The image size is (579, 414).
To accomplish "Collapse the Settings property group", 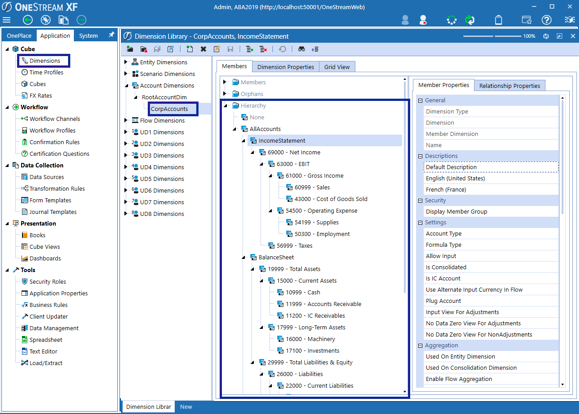I will coord(420,223).
